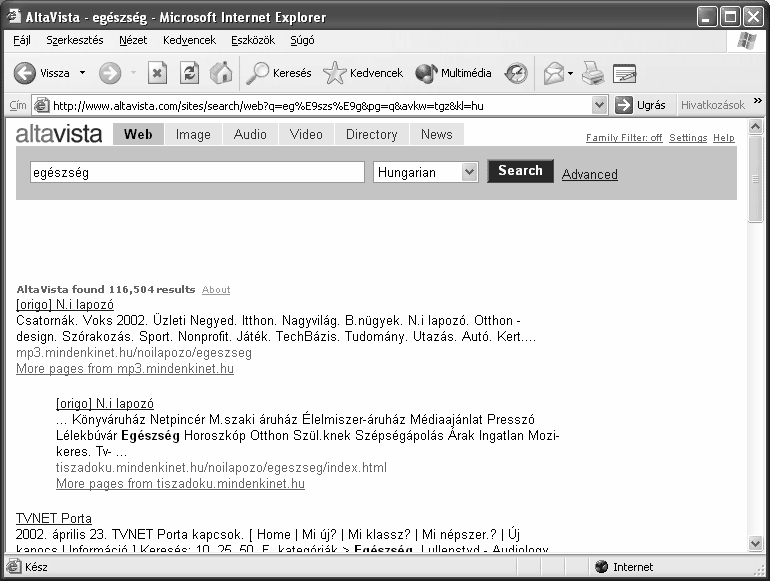770x581 pixels.
Task: Click the window resize grip corner
Action: click(x=761, y=571)
